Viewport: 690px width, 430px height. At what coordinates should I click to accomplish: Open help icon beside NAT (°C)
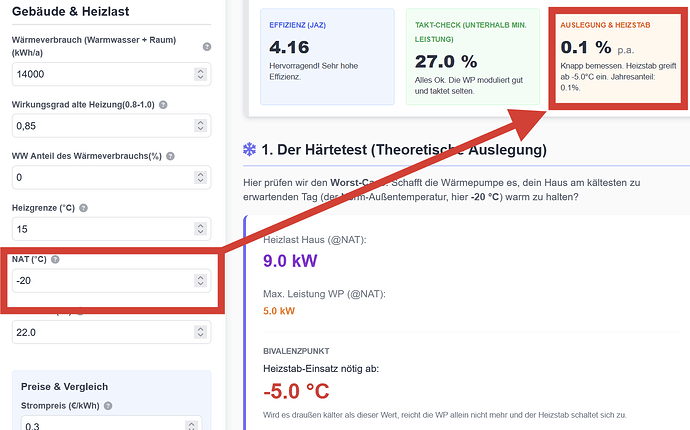55,259
